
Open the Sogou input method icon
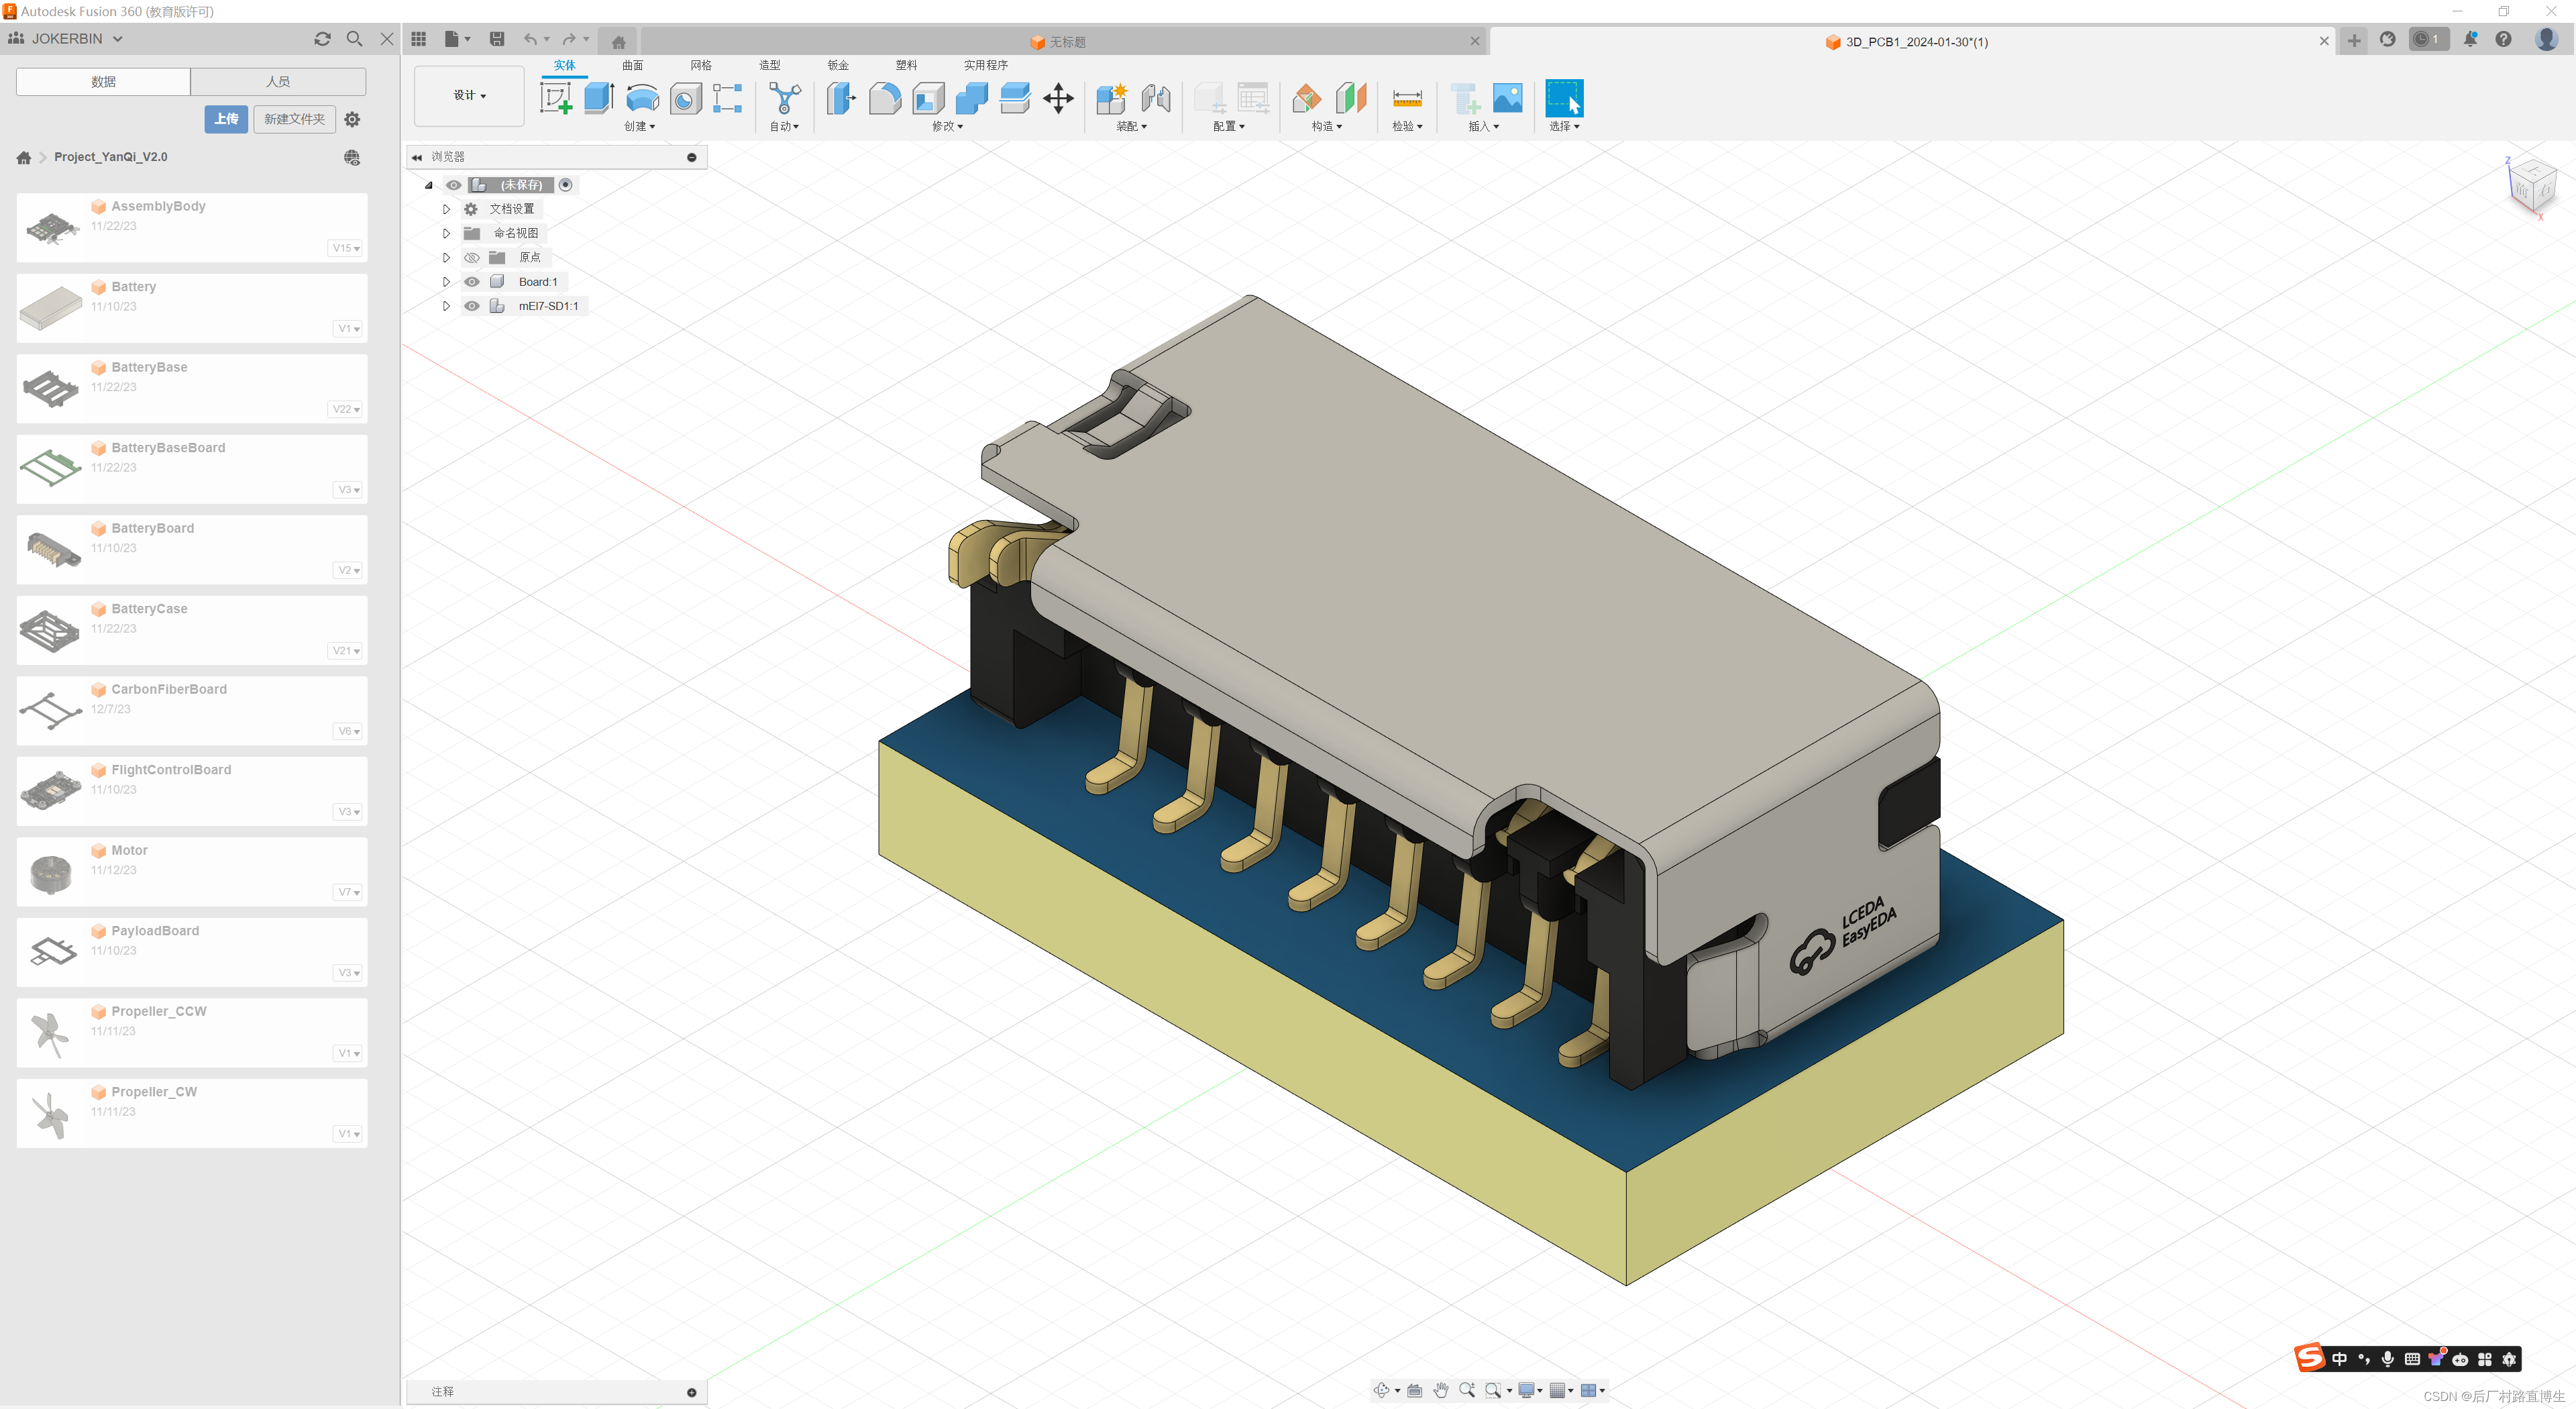(2310, 1358)
